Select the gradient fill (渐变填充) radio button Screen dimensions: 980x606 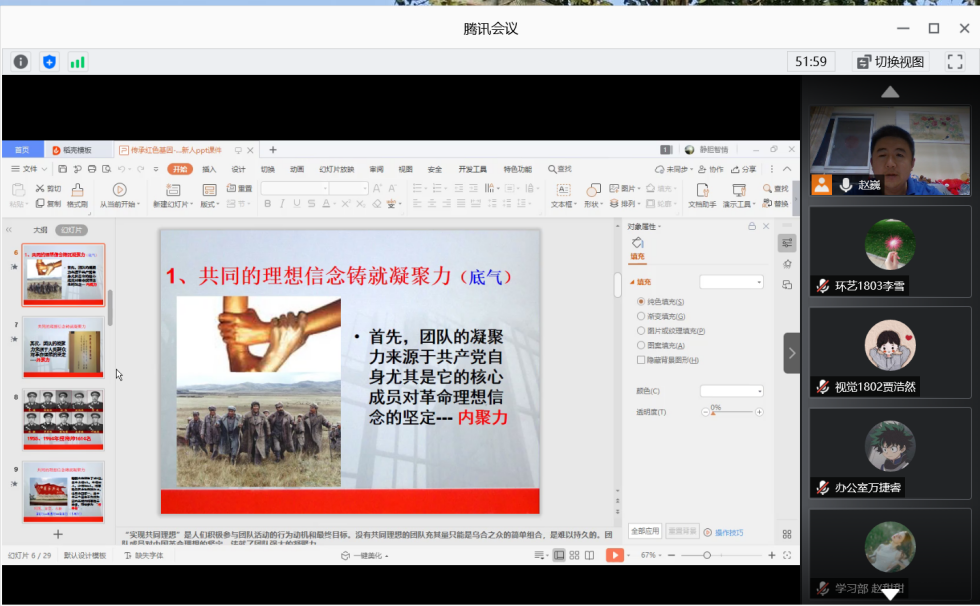point(641,316)
